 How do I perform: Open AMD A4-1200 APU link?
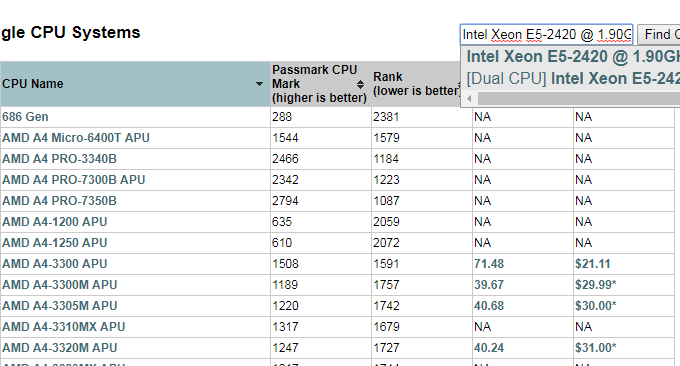point(55,222)
